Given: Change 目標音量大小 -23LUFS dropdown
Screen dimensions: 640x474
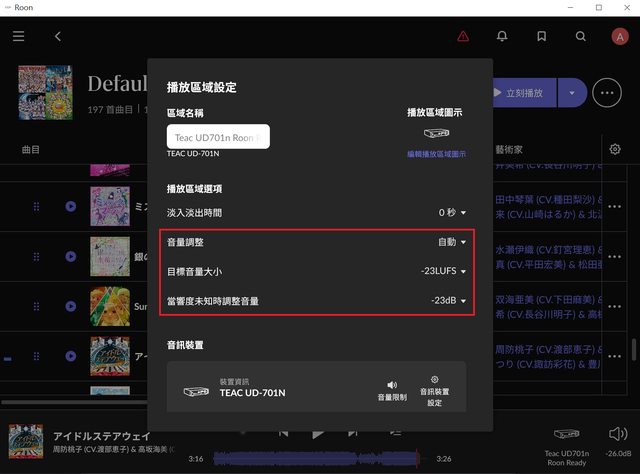Looking at the screenshot, I should 444,271.
